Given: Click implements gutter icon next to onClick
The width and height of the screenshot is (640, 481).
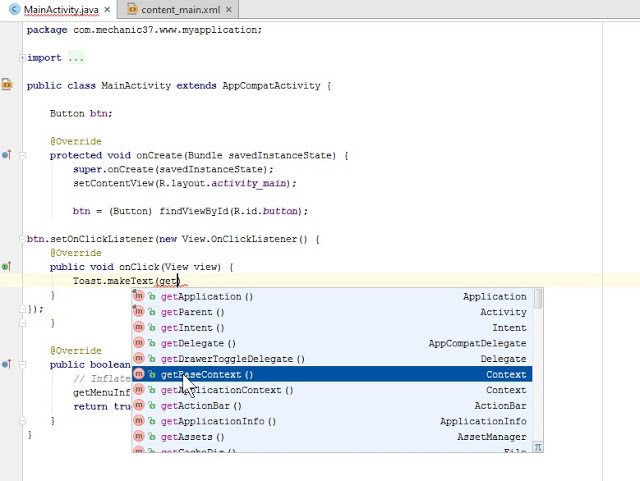Looking at the screenshot, I should [7, 266].
